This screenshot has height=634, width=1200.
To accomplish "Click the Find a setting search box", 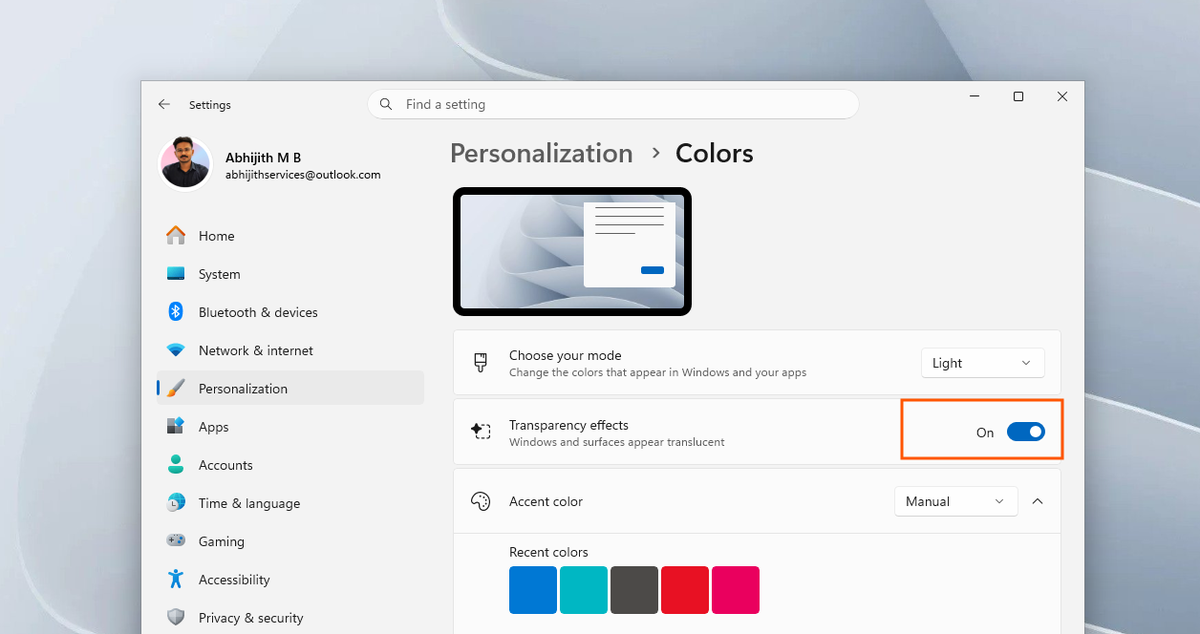I will [613, 104].
